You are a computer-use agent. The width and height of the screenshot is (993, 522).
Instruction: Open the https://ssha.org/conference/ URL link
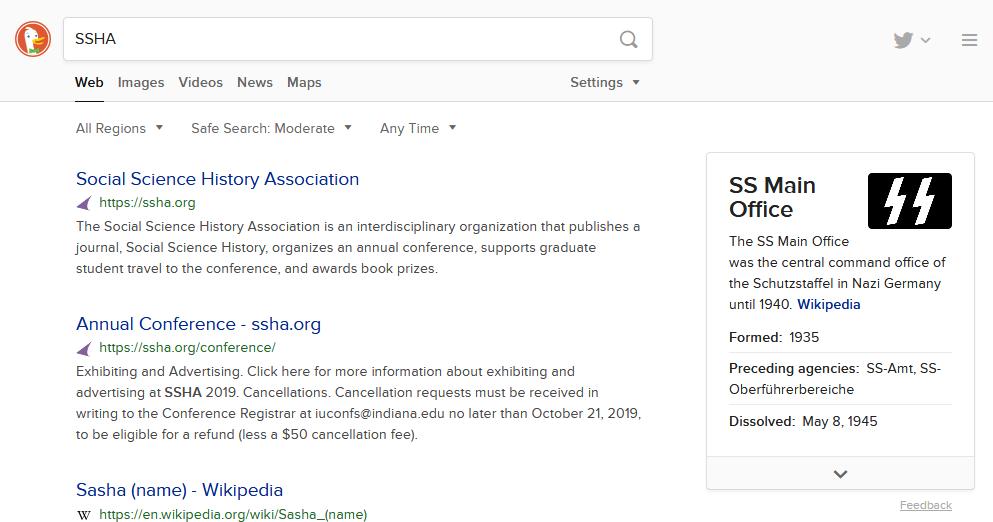(187, 348)
